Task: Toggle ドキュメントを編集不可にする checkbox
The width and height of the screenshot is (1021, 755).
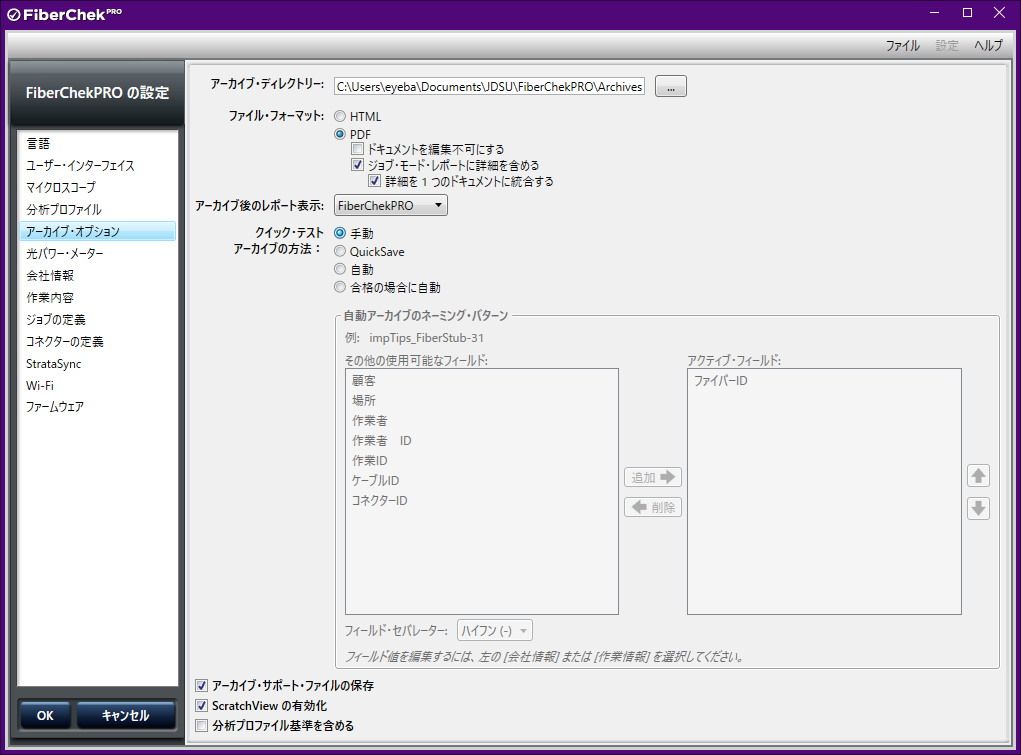Action: click(357, 149)
